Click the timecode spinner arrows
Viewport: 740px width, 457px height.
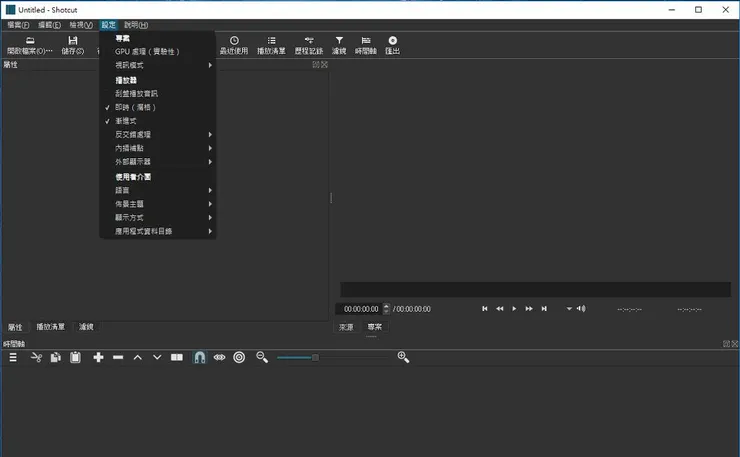pyautogui.click(x=387, y=309)
